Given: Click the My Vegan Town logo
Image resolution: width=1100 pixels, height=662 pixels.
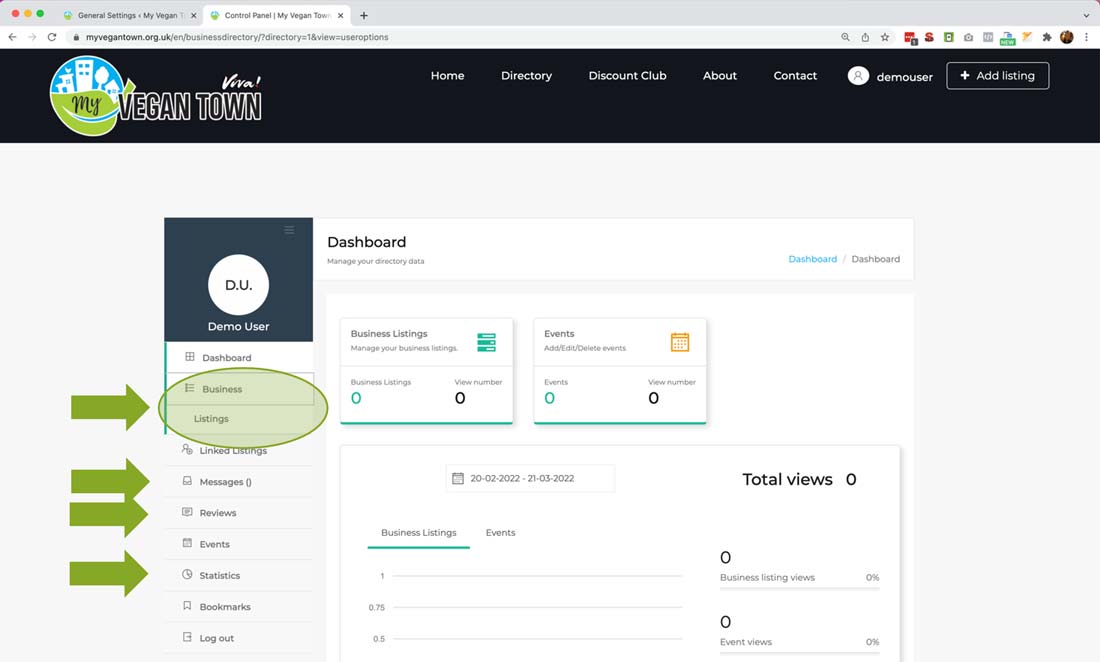Looking at the screenshot, I should 156,95.
